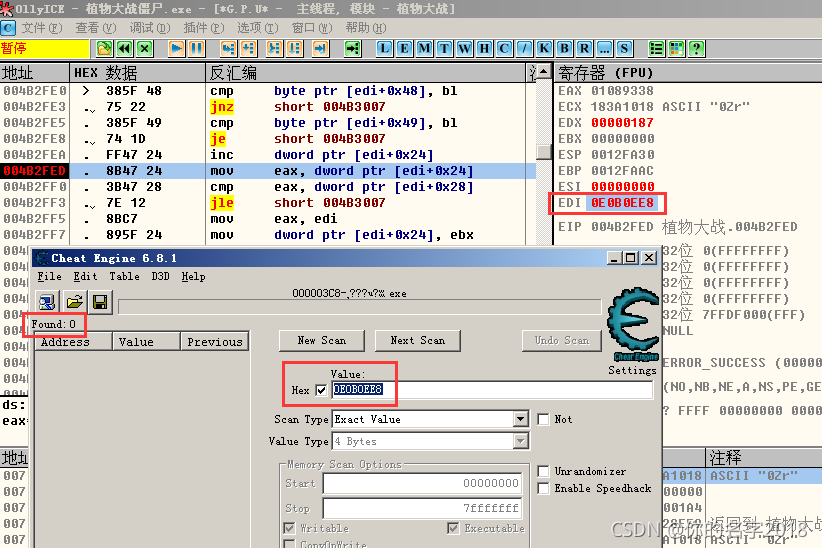Click the OllyICE open file toolbar icon
This screenshot has height=548, width=822.
tap(104, 49)
